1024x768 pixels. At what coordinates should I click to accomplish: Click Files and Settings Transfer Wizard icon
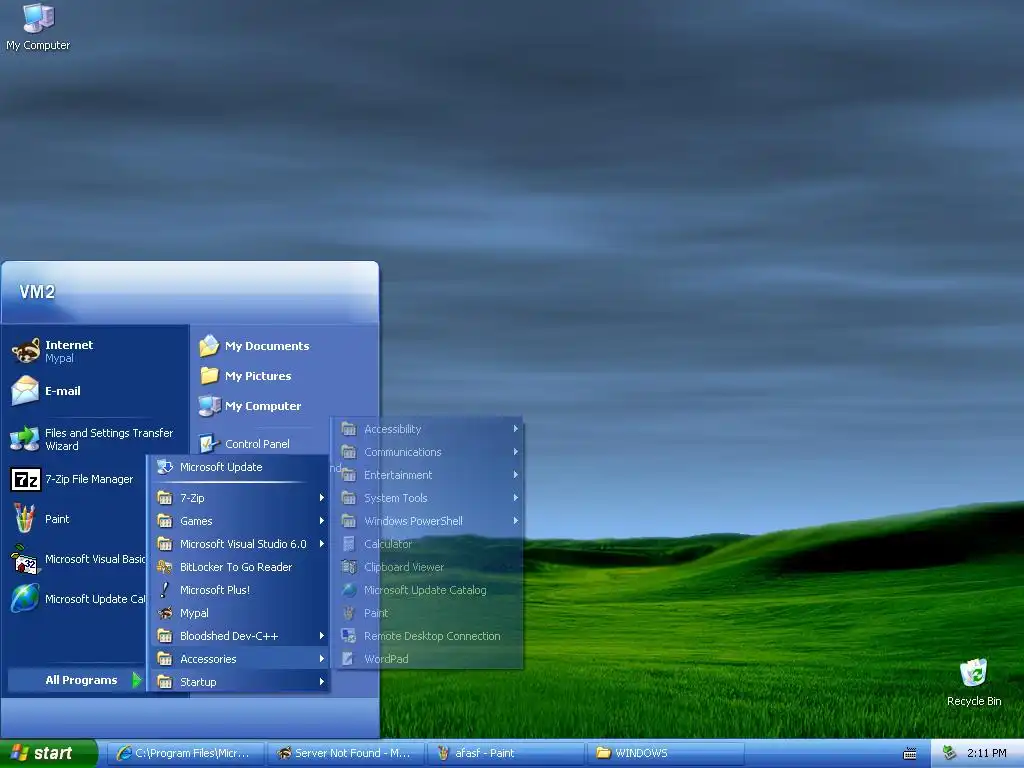(x=25, y=439)
